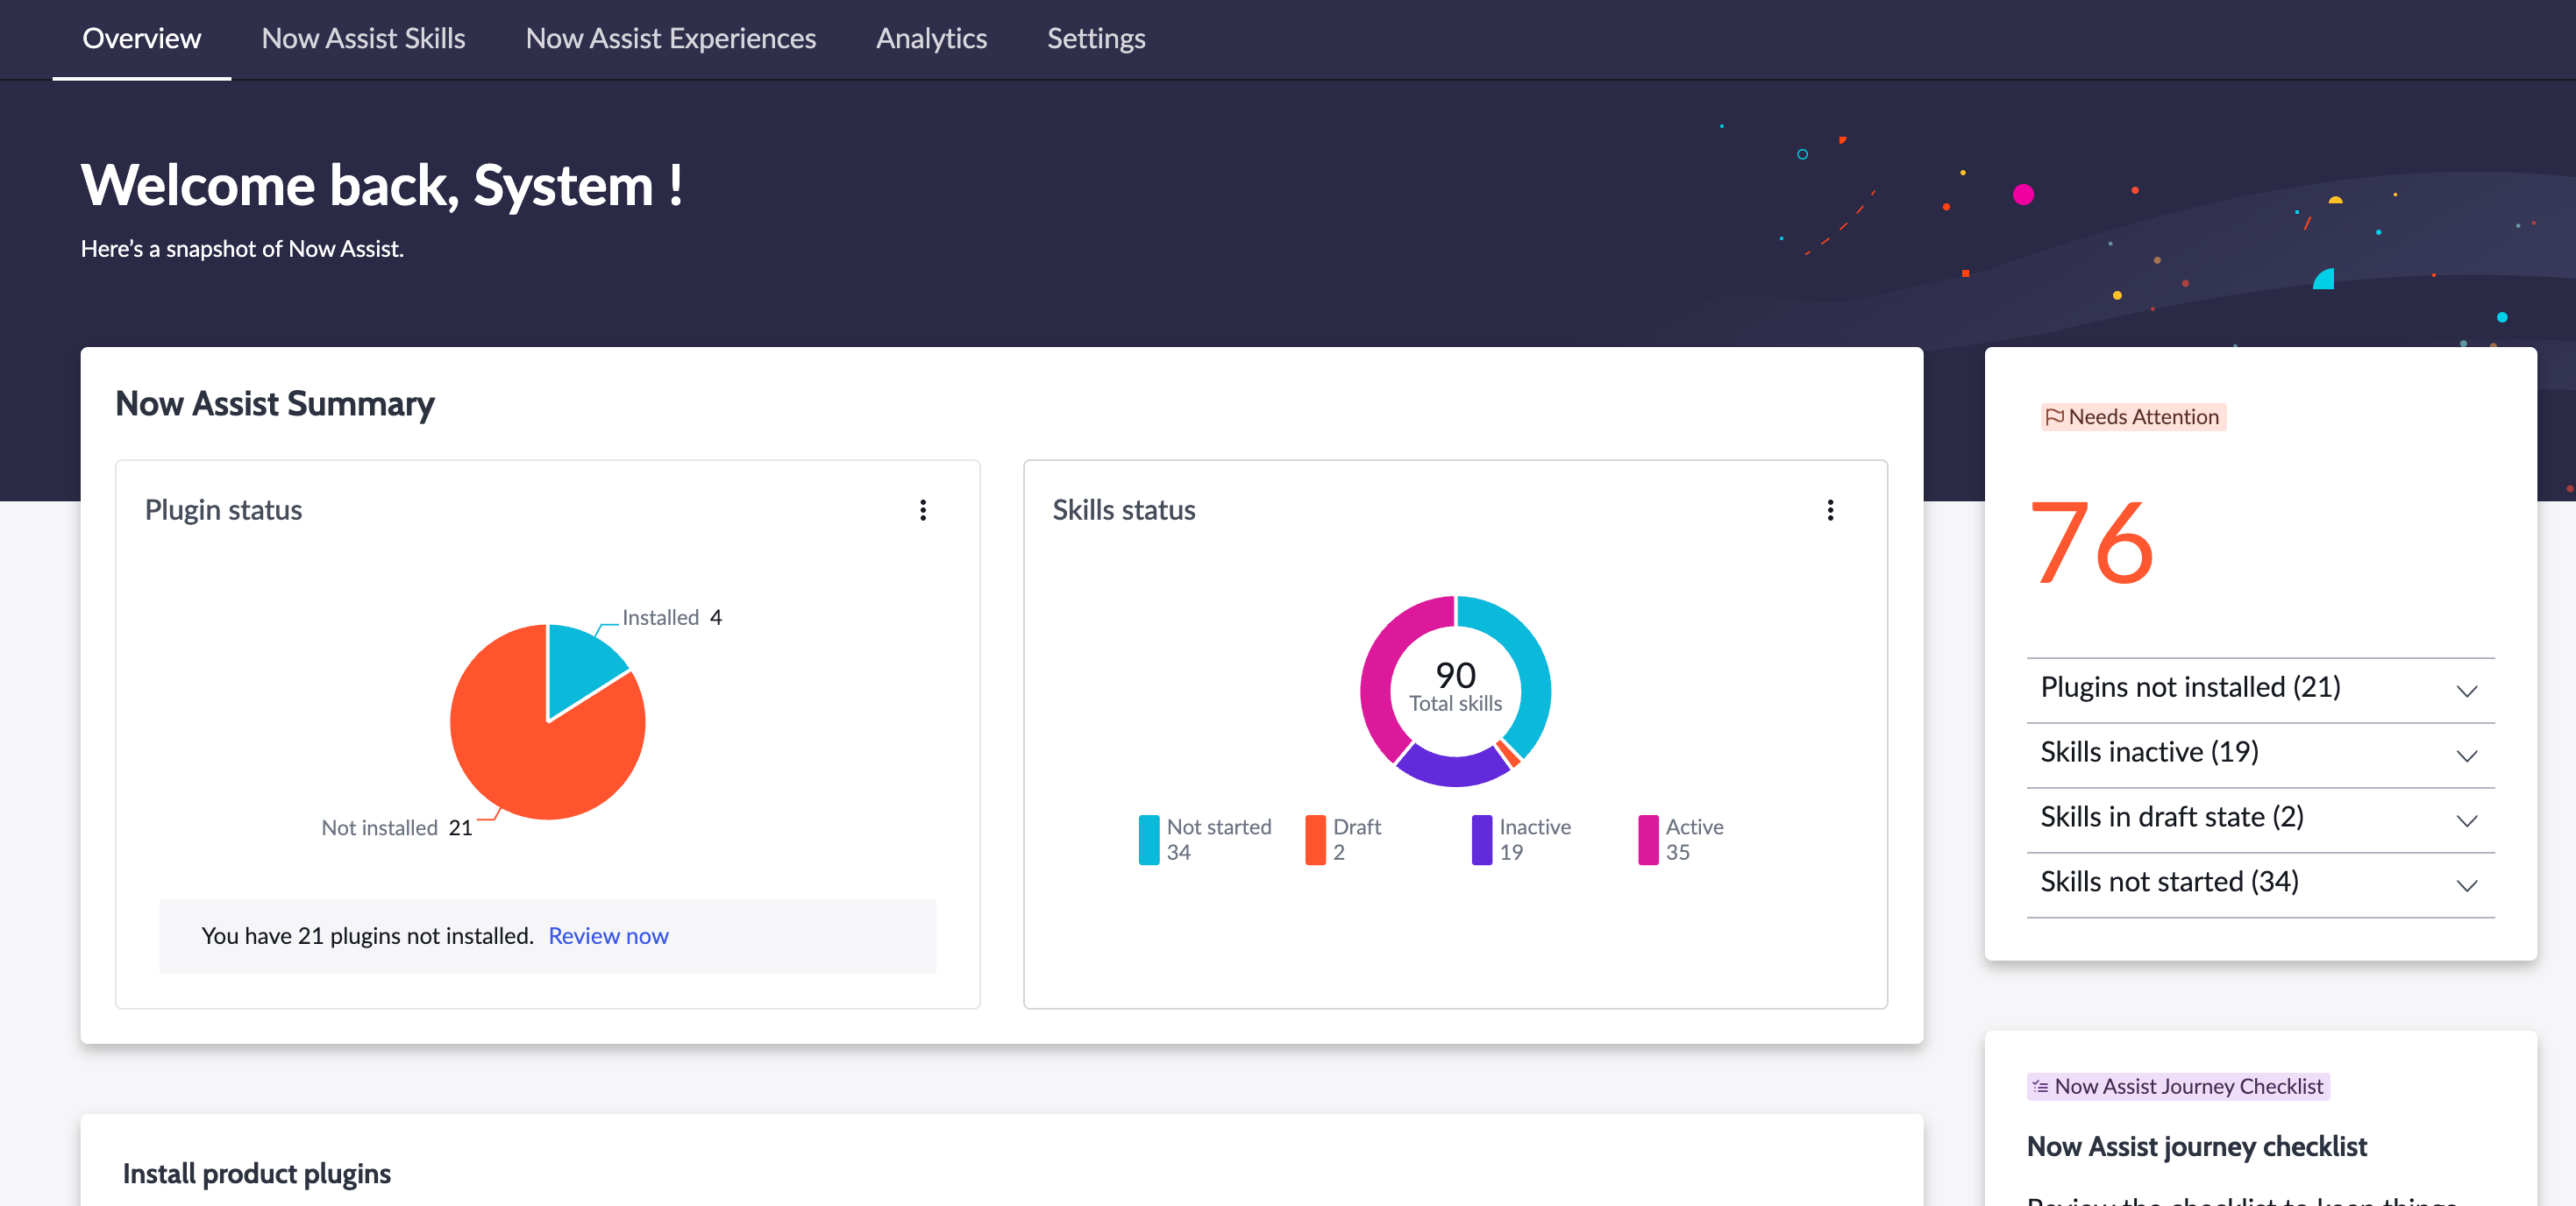
Task: Click the Needs Attention badge label
Action: pos(2133,416)
